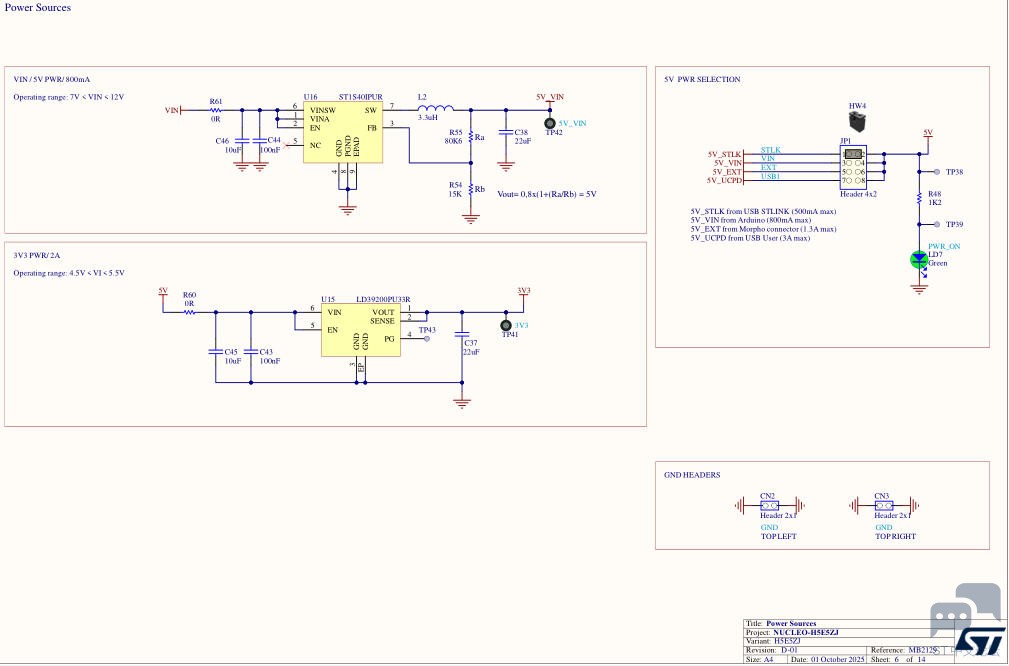
Task: Click the "TOP RIGHT" label under CN3
Action: [895, 537]
